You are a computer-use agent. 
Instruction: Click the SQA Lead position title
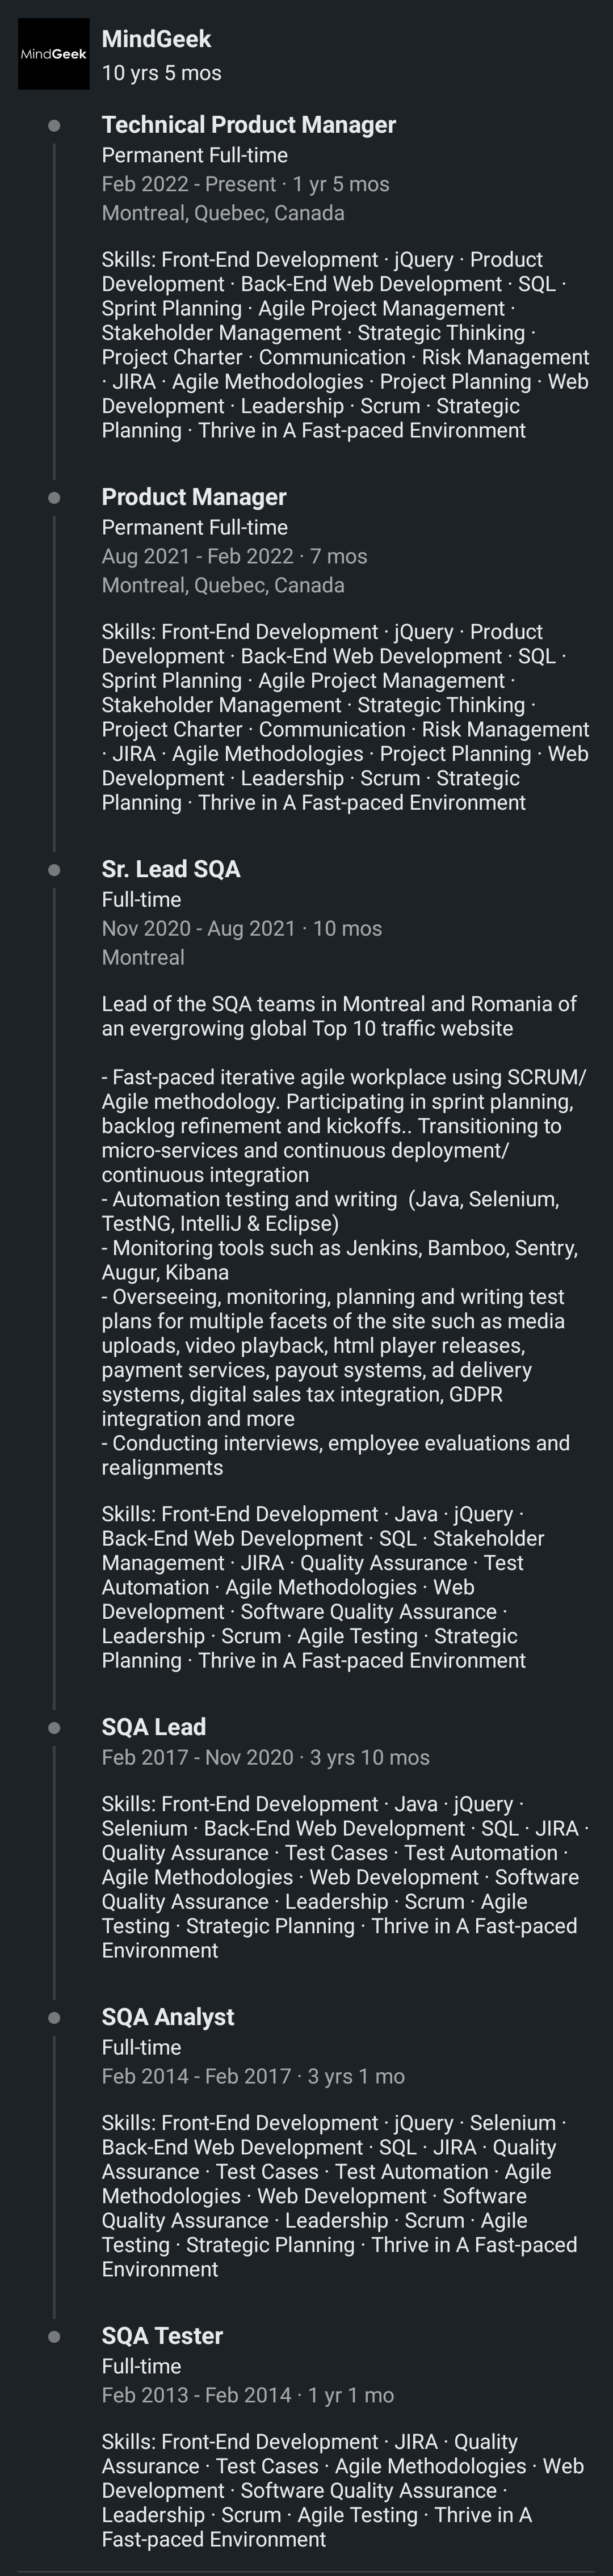[154, 1727]
